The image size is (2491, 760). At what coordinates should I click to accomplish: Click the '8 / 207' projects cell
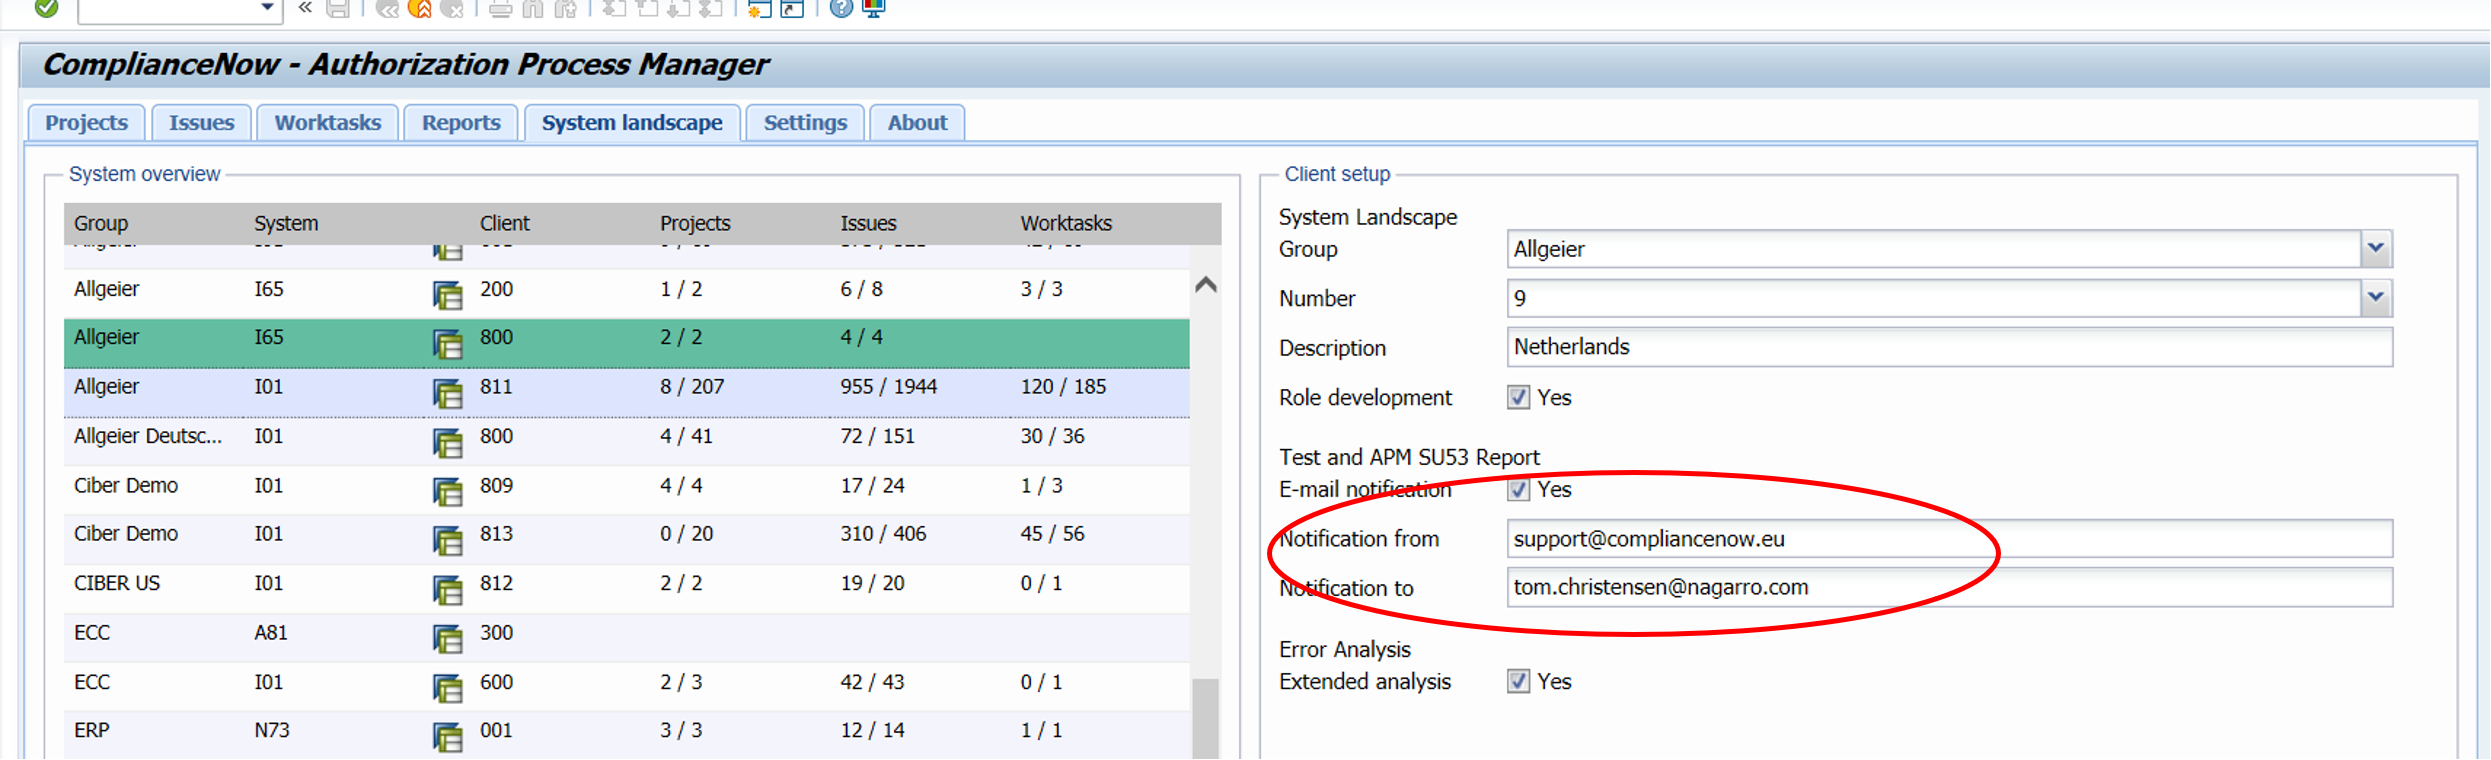[x=692, y=387]
